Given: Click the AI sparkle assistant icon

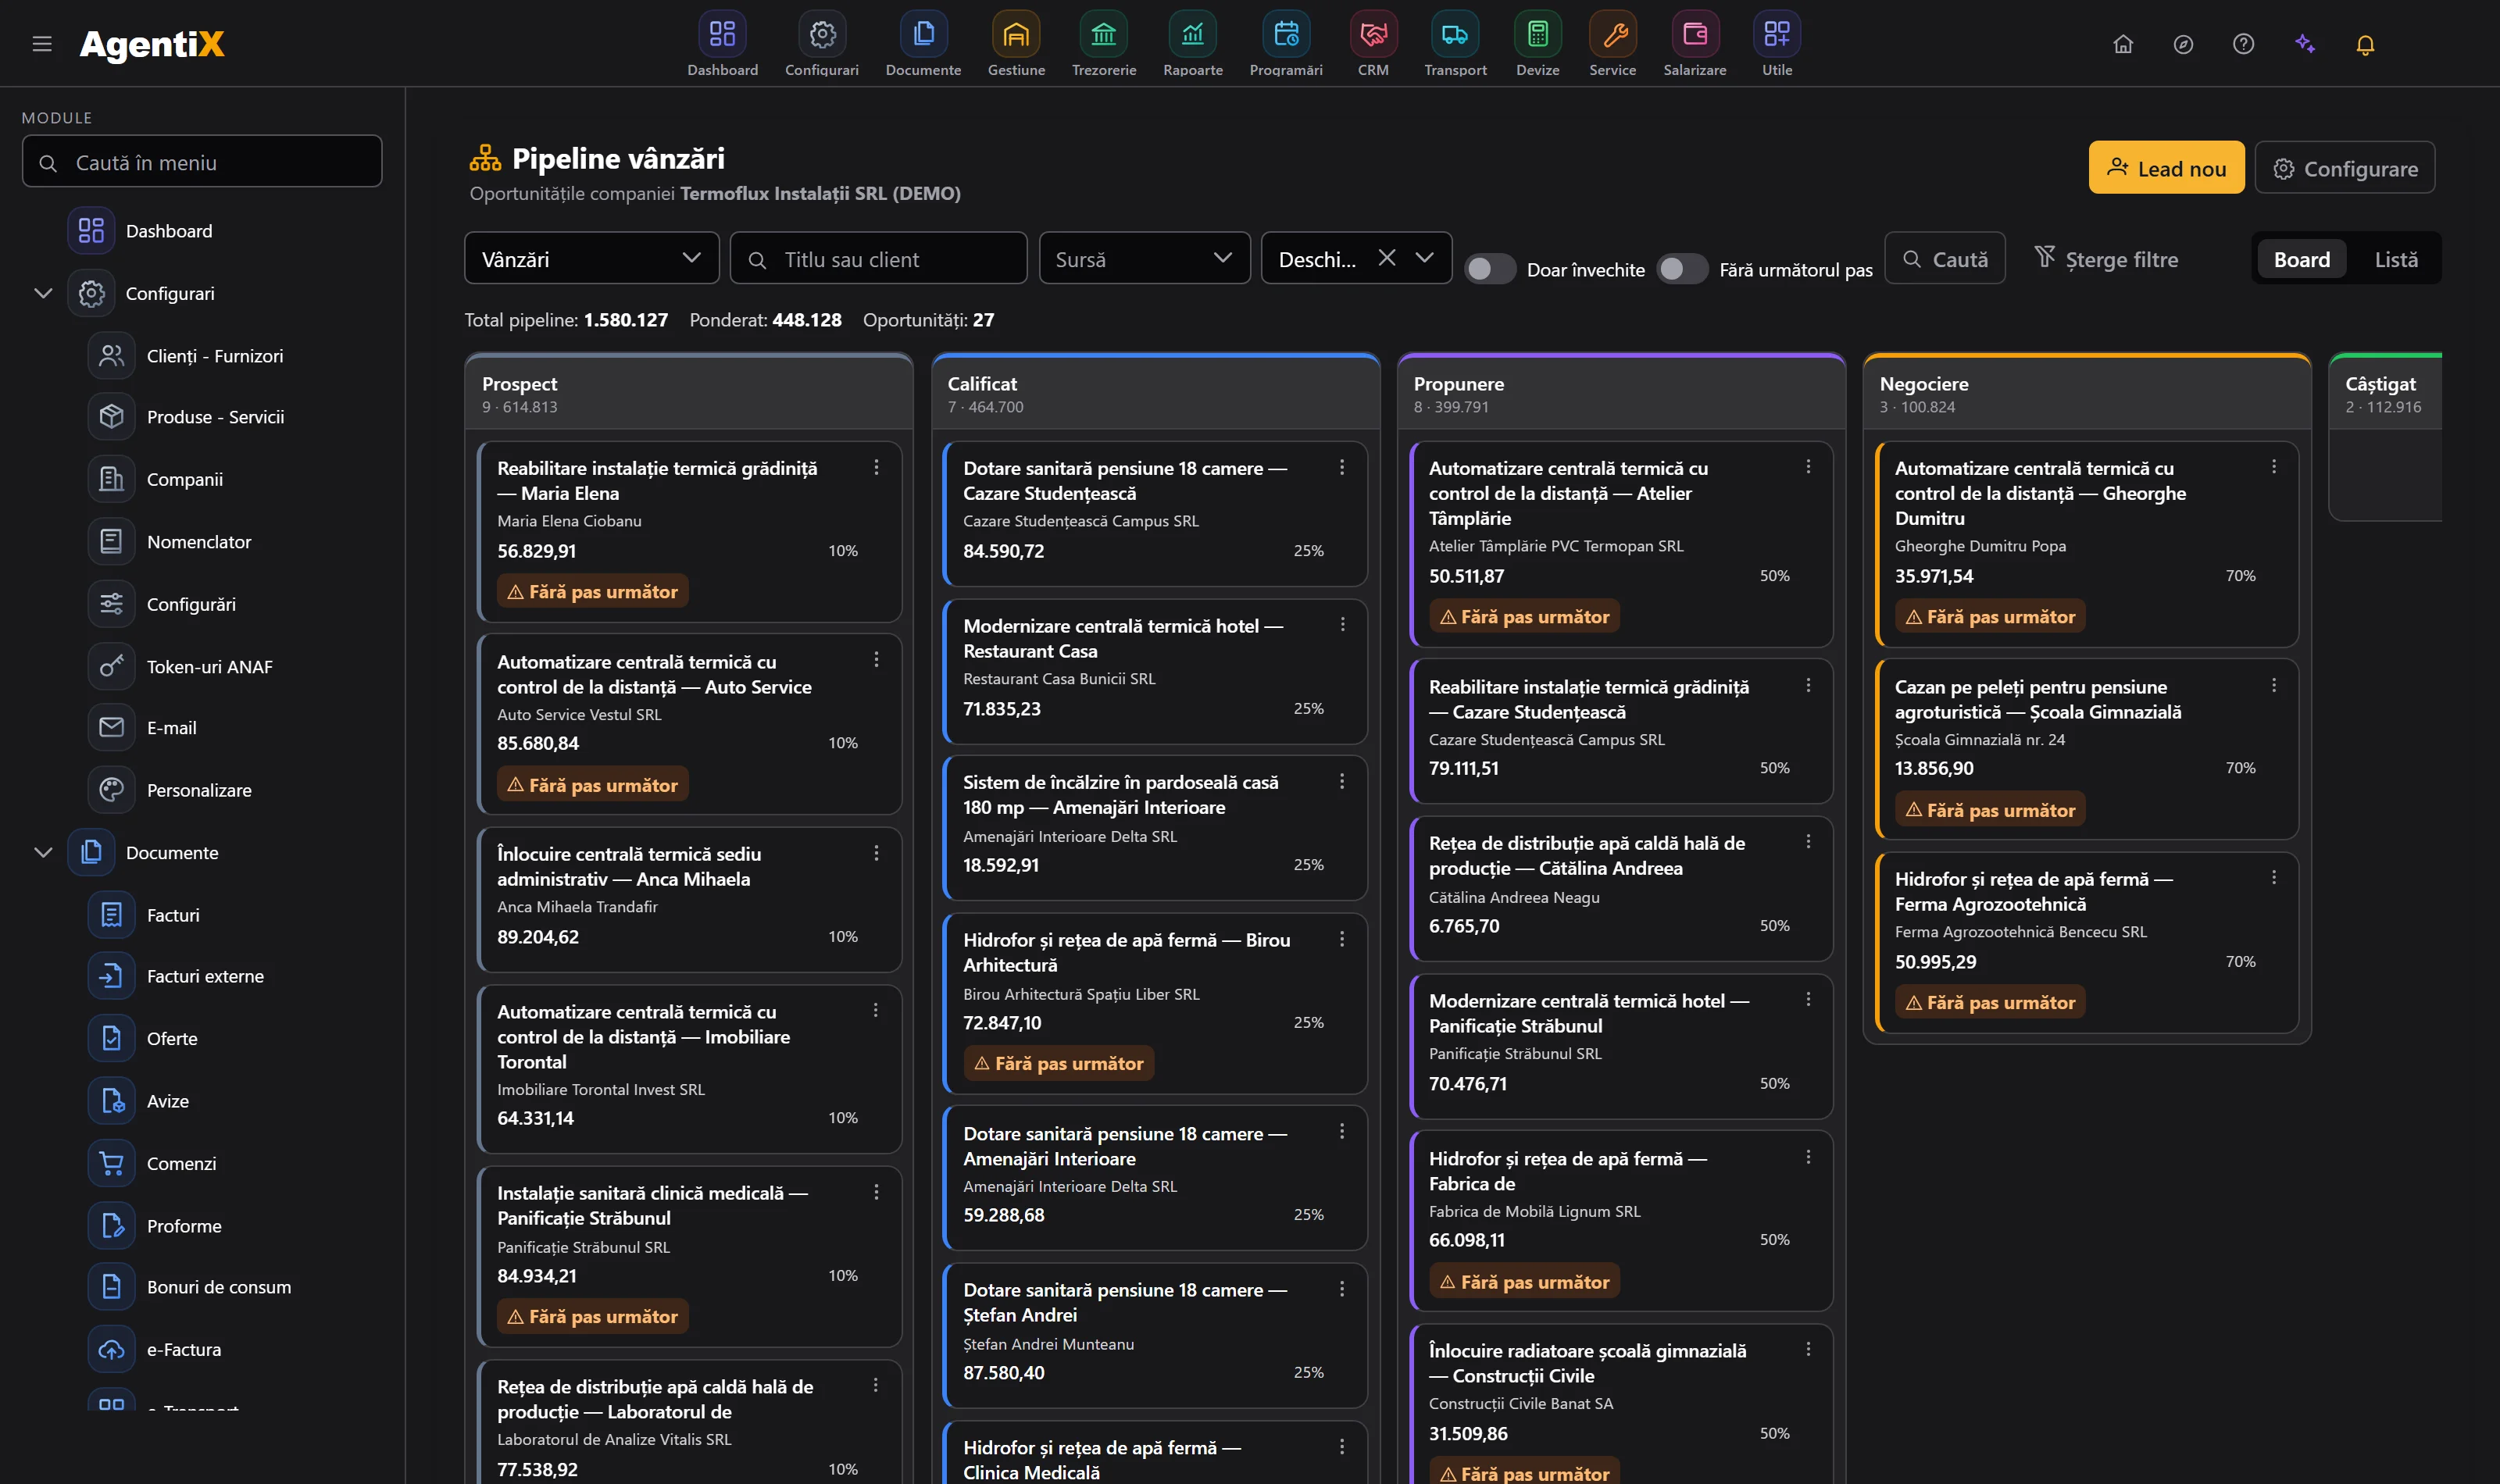Looking at the screenshot, I should [2304, 44].
